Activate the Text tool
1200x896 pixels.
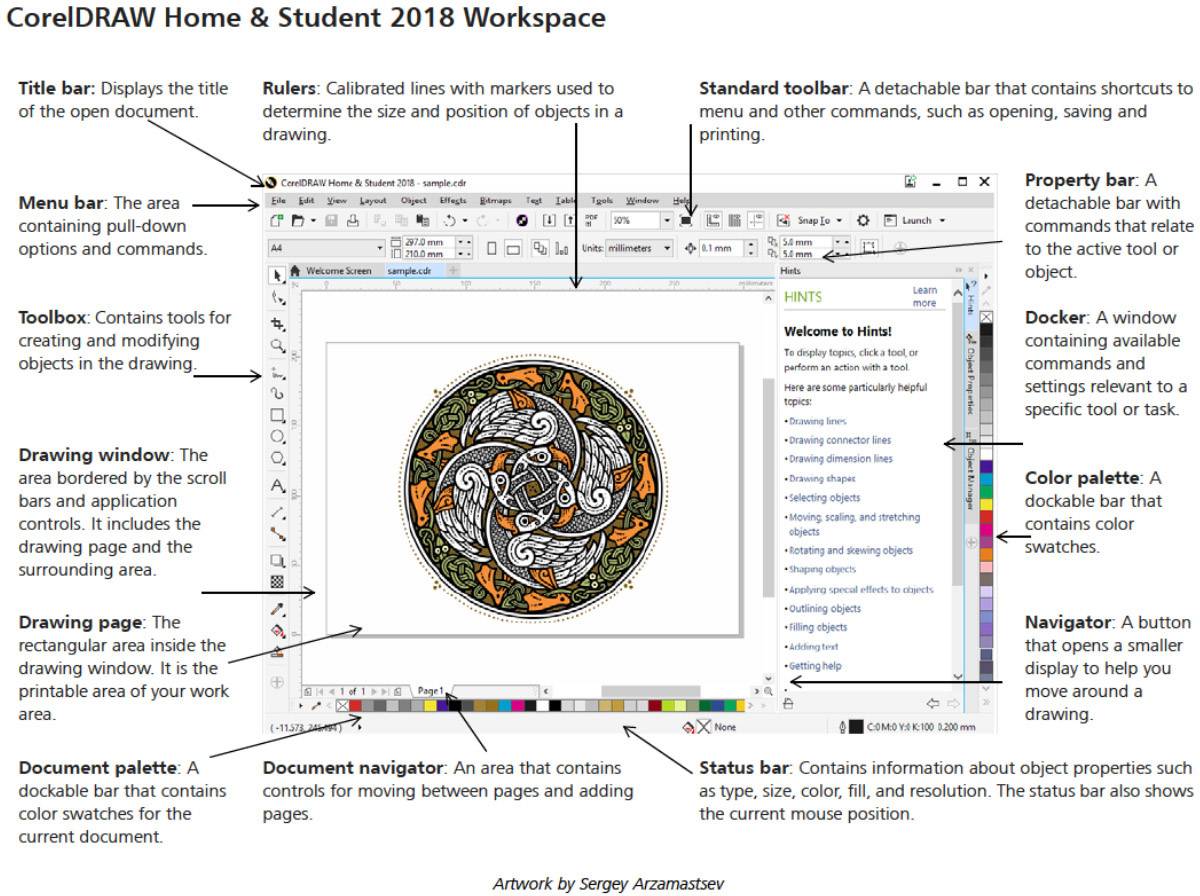278,486
